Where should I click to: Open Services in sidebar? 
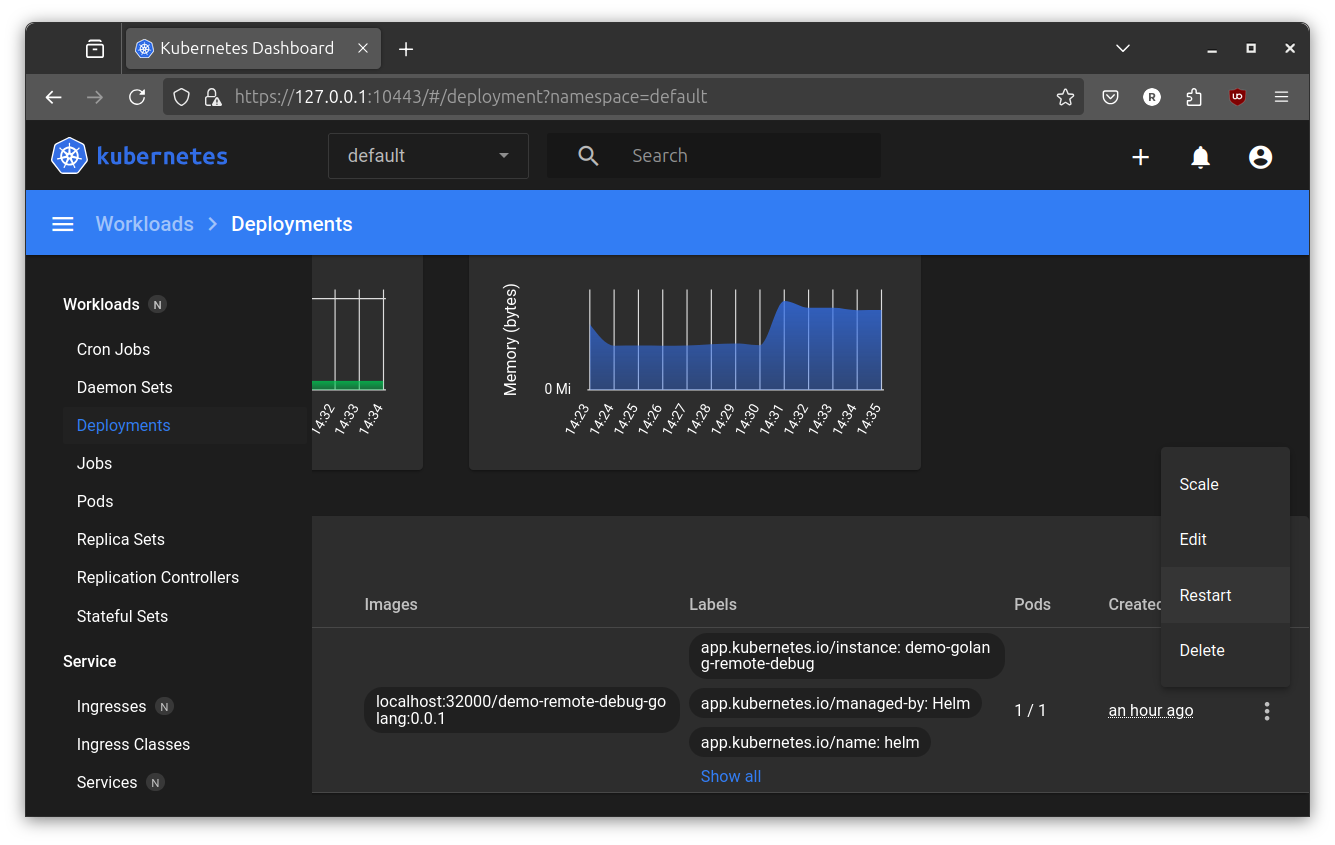[x=107, y=782]
